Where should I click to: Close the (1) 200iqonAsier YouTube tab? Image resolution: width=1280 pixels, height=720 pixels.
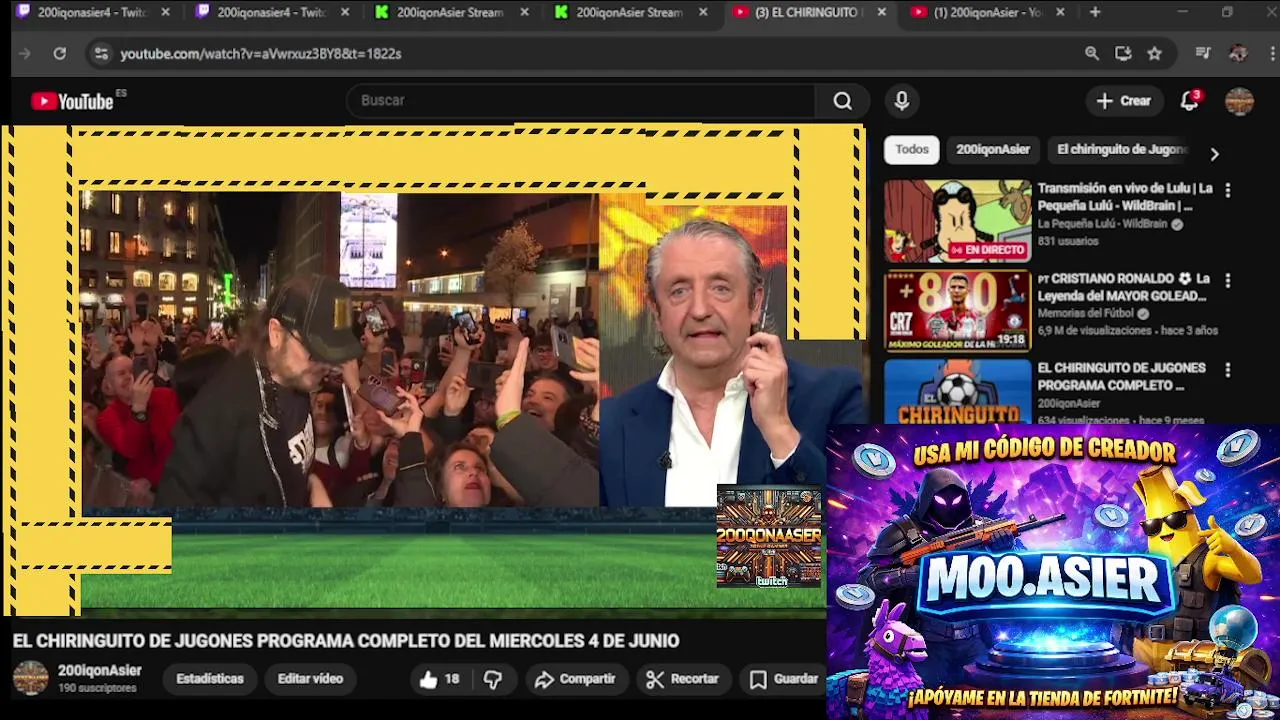[x=1060, y=12]
